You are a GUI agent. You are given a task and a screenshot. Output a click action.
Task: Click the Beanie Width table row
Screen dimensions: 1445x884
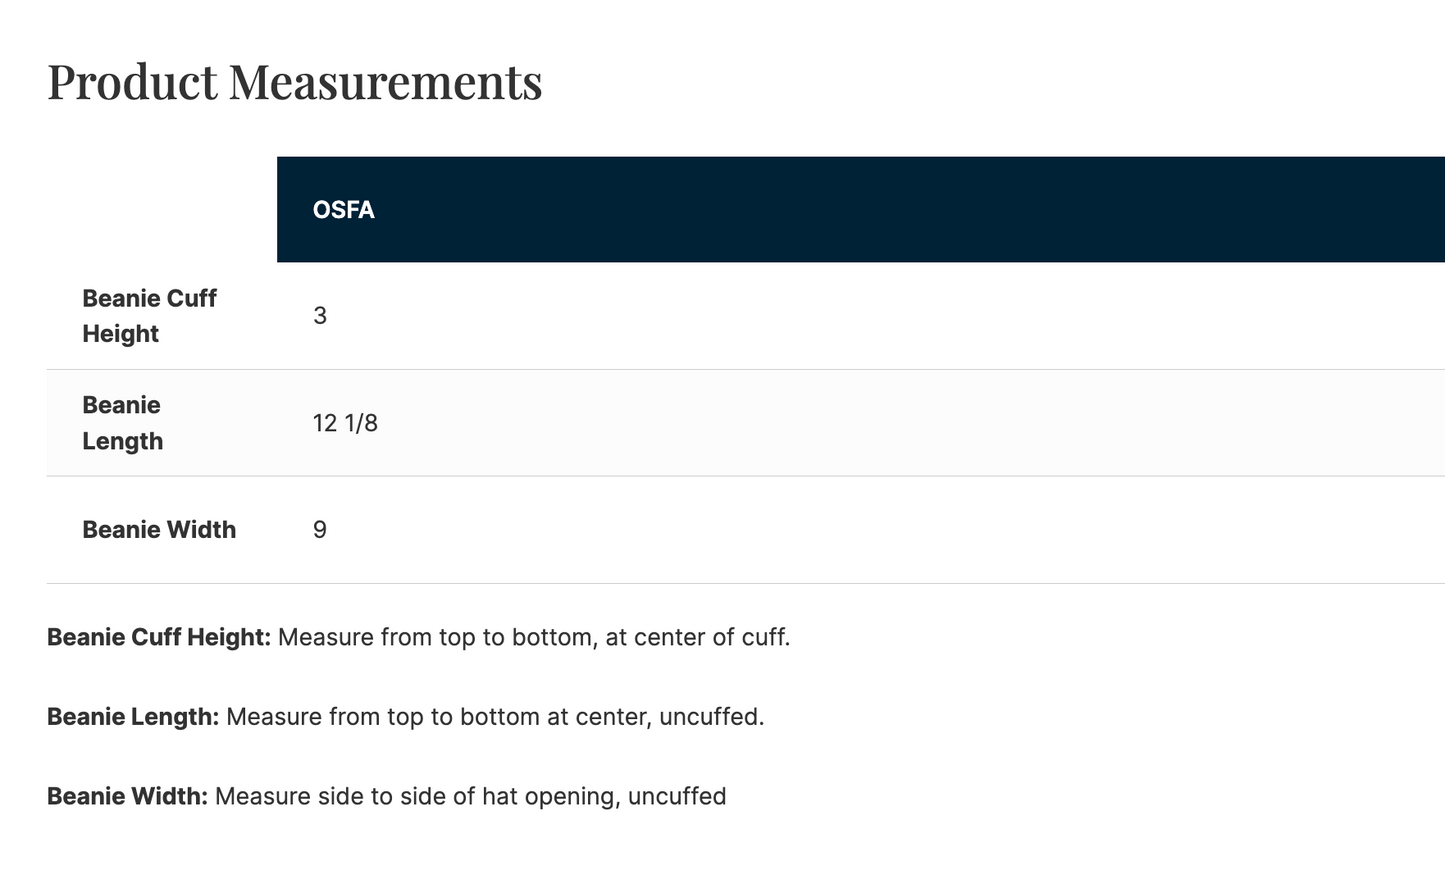click(x=746, y=530)
